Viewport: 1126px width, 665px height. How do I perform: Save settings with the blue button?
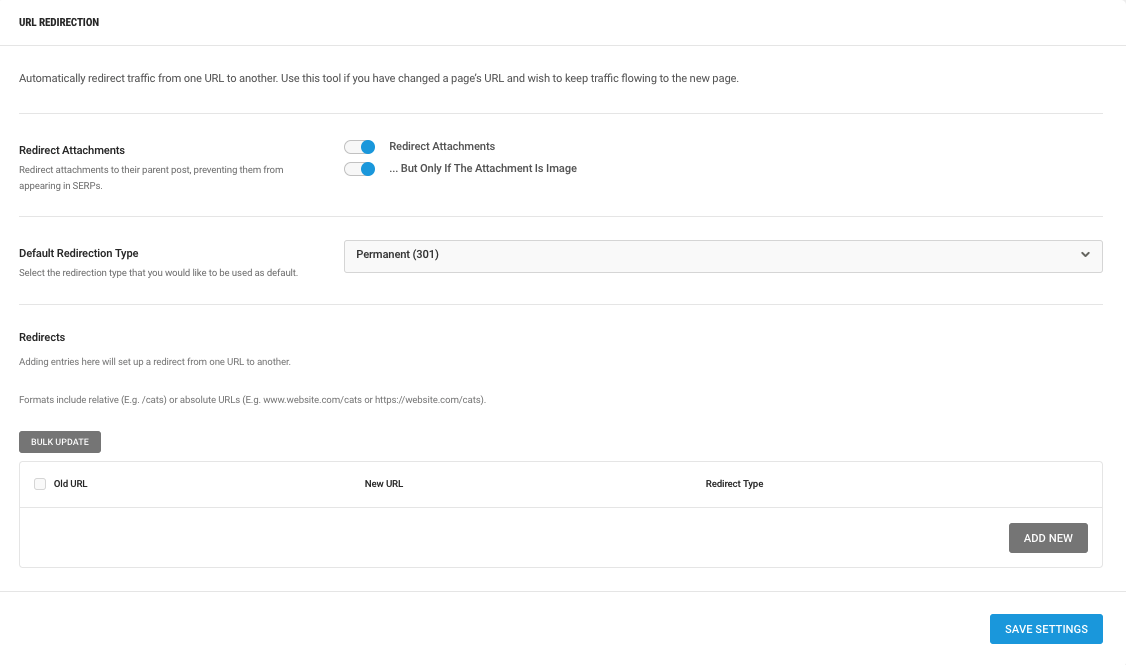[x=1046, y=629]
